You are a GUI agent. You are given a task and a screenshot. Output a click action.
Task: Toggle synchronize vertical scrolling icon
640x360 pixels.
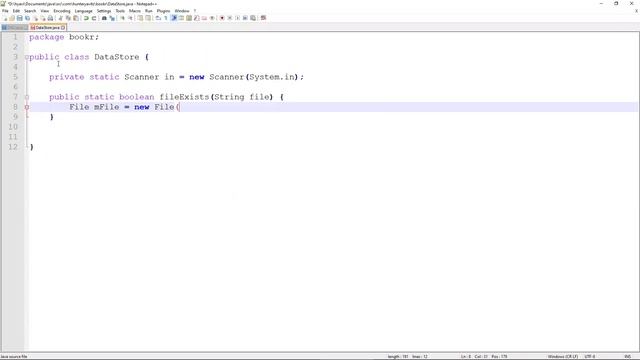click(x=140, y=18)
